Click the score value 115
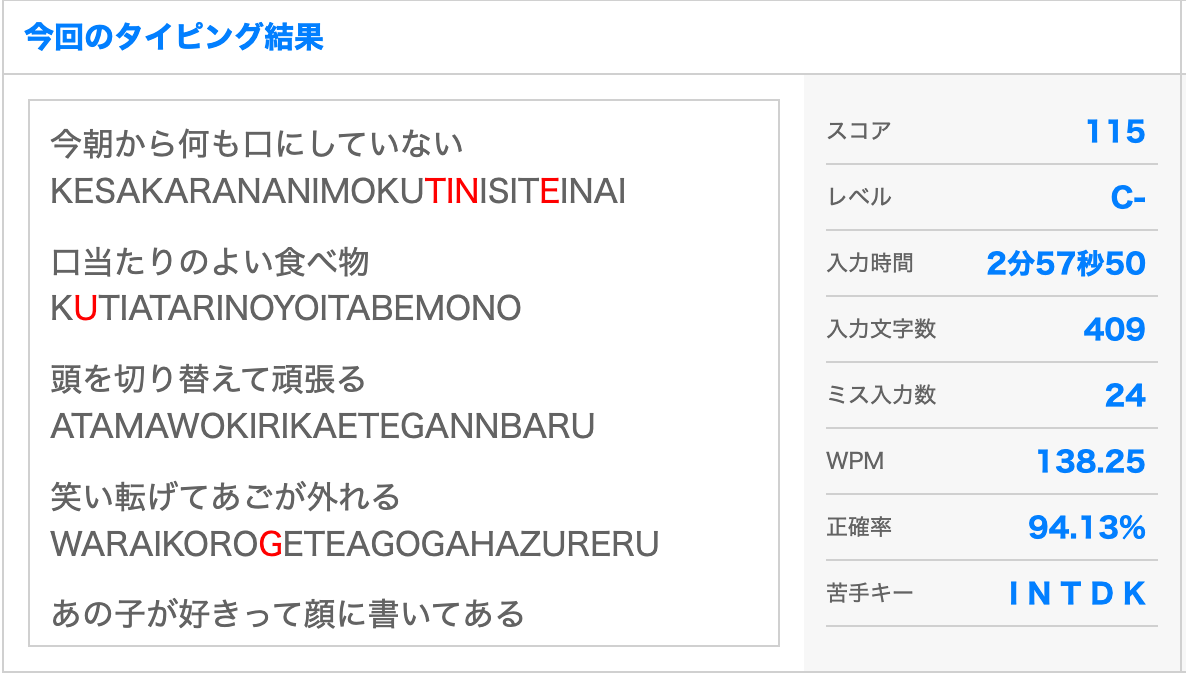 click(x=1115, y=131)
